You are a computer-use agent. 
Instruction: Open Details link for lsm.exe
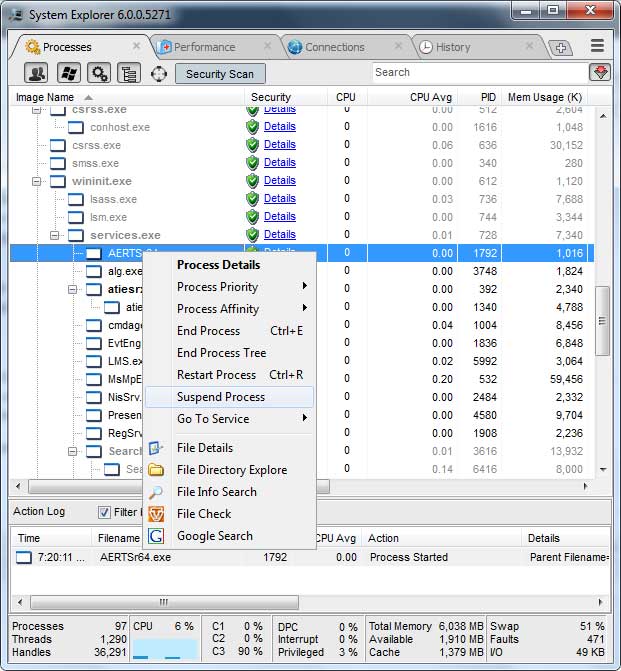(279, 217)
